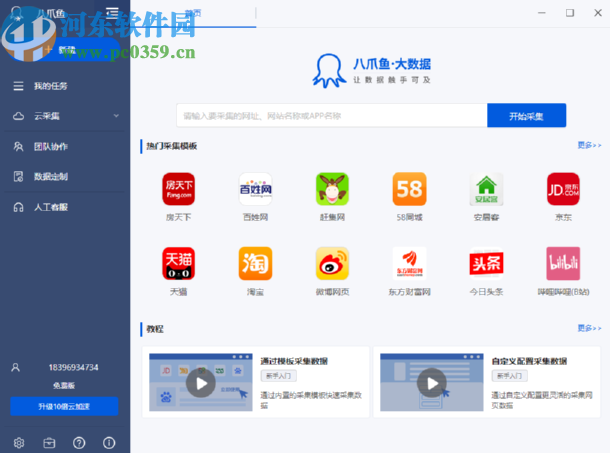Click the settings gear icon in sidebar
This screenshot has width=610, height=453.
(x=19, y=442)
